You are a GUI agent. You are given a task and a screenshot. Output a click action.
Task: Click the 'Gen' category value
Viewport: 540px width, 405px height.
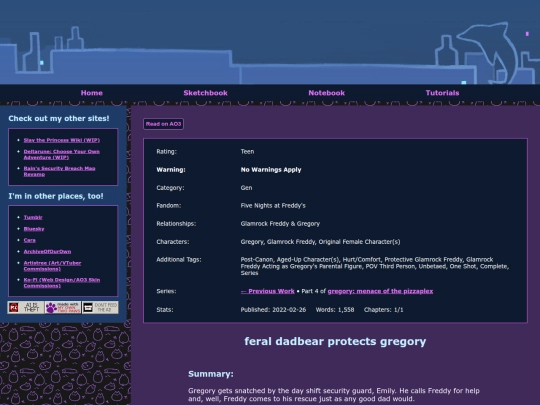246,188
